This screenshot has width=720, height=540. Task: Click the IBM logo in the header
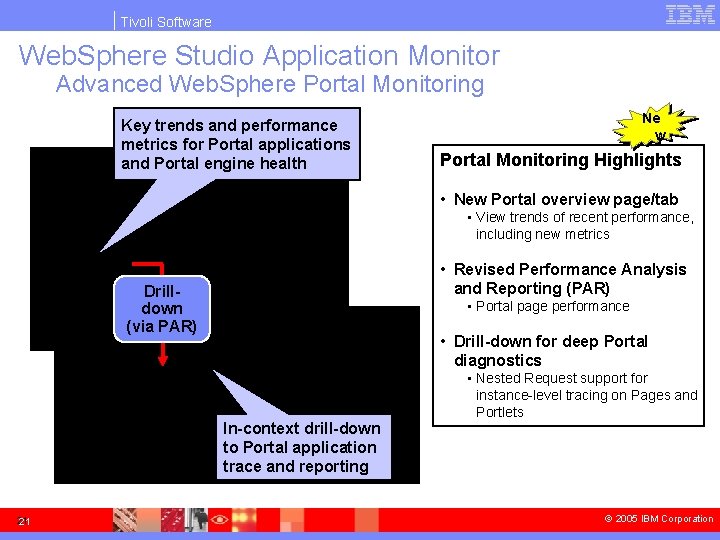point(690,14)
